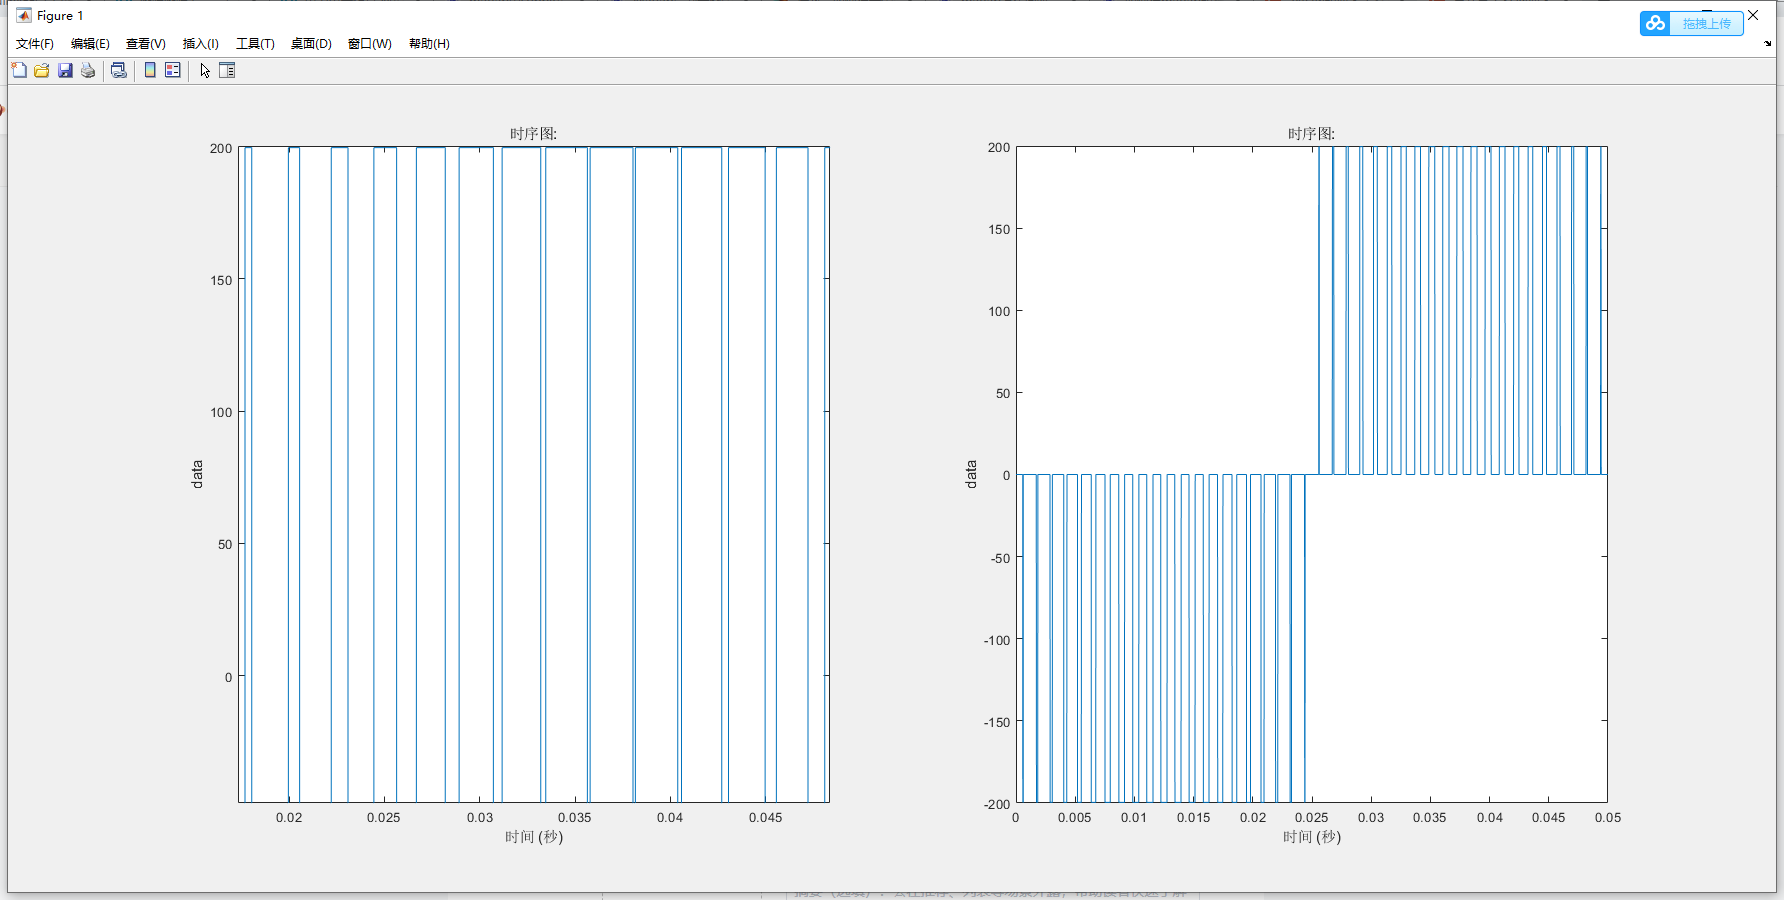Print the figure using the printer icon
The height and width of the screenshot is (900, 1784).
tap(88, 70)
